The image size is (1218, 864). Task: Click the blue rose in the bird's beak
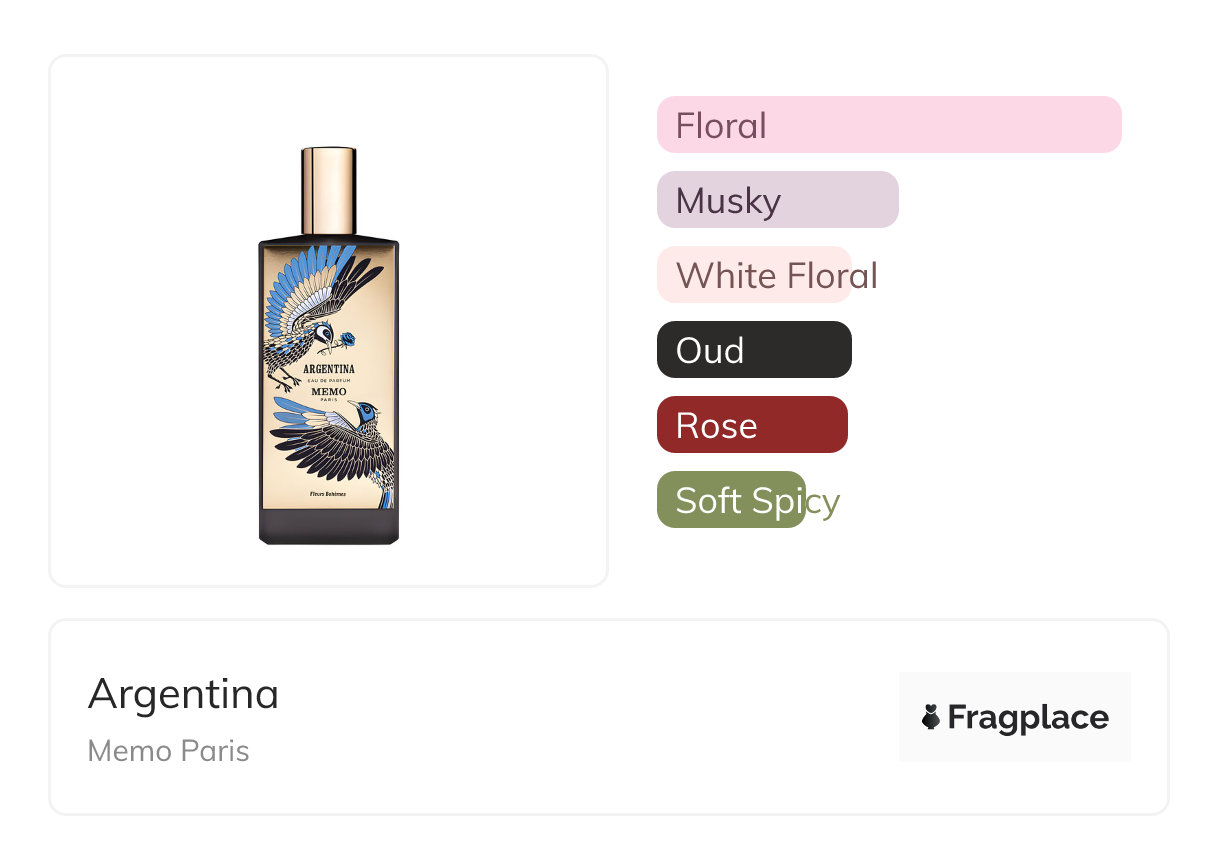click(348, 339)
